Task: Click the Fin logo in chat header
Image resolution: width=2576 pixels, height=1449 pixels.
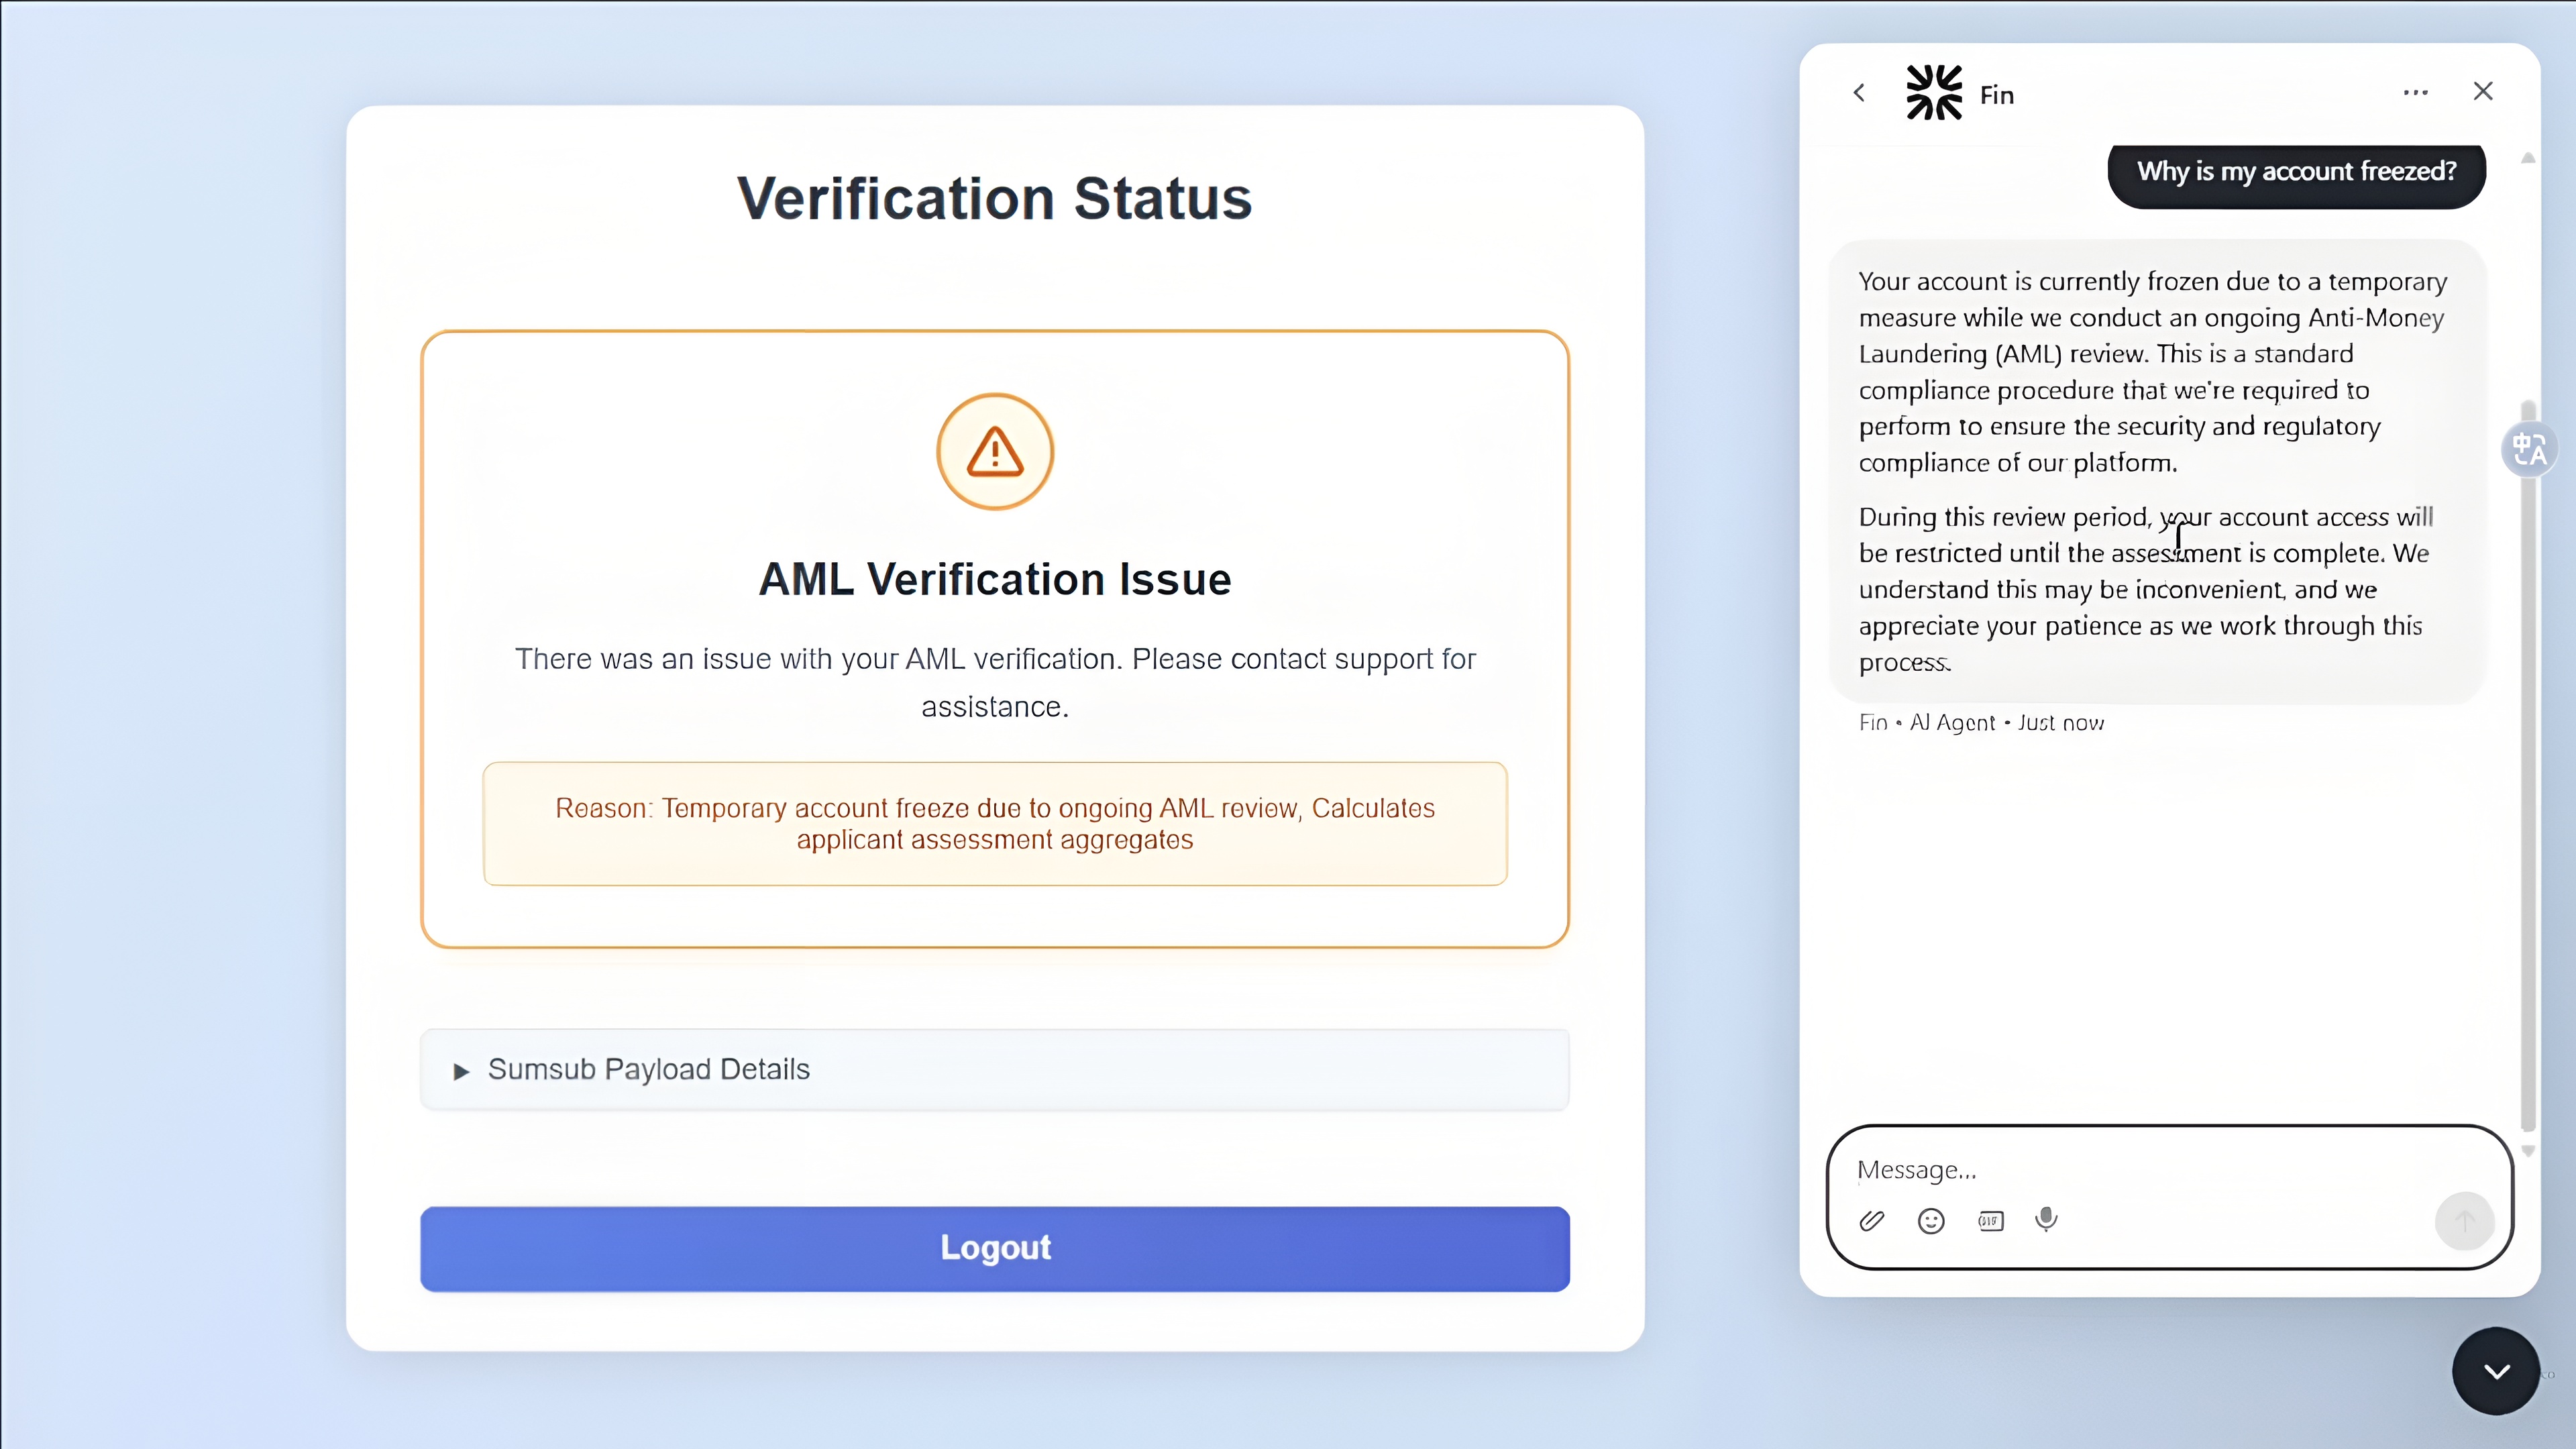Action: 1934,92
